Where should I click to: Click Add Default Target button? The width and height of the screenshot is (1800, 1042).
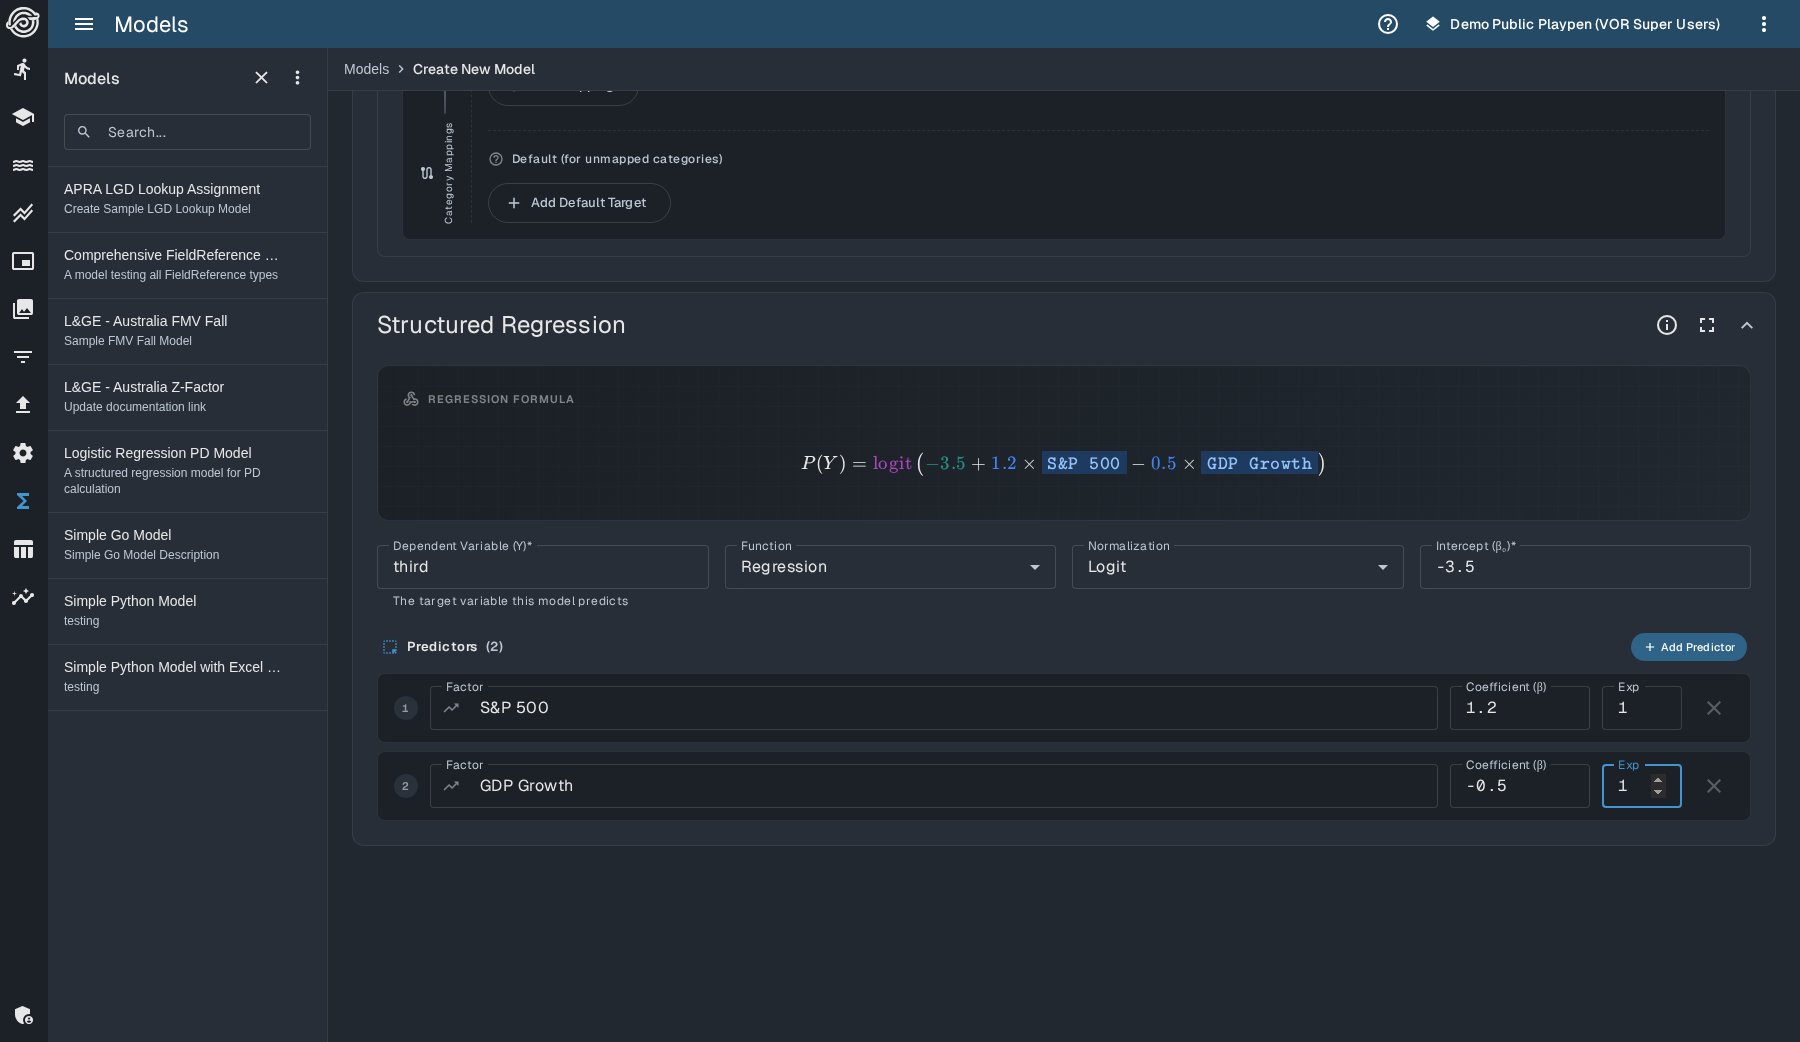(579, 203)
